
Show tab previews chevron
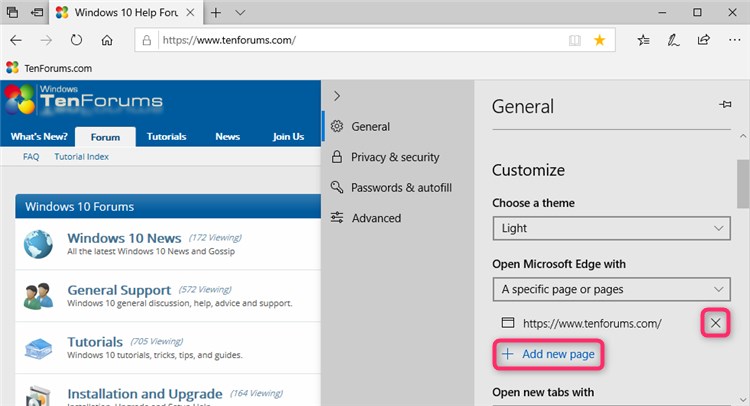tap(240, 12)
